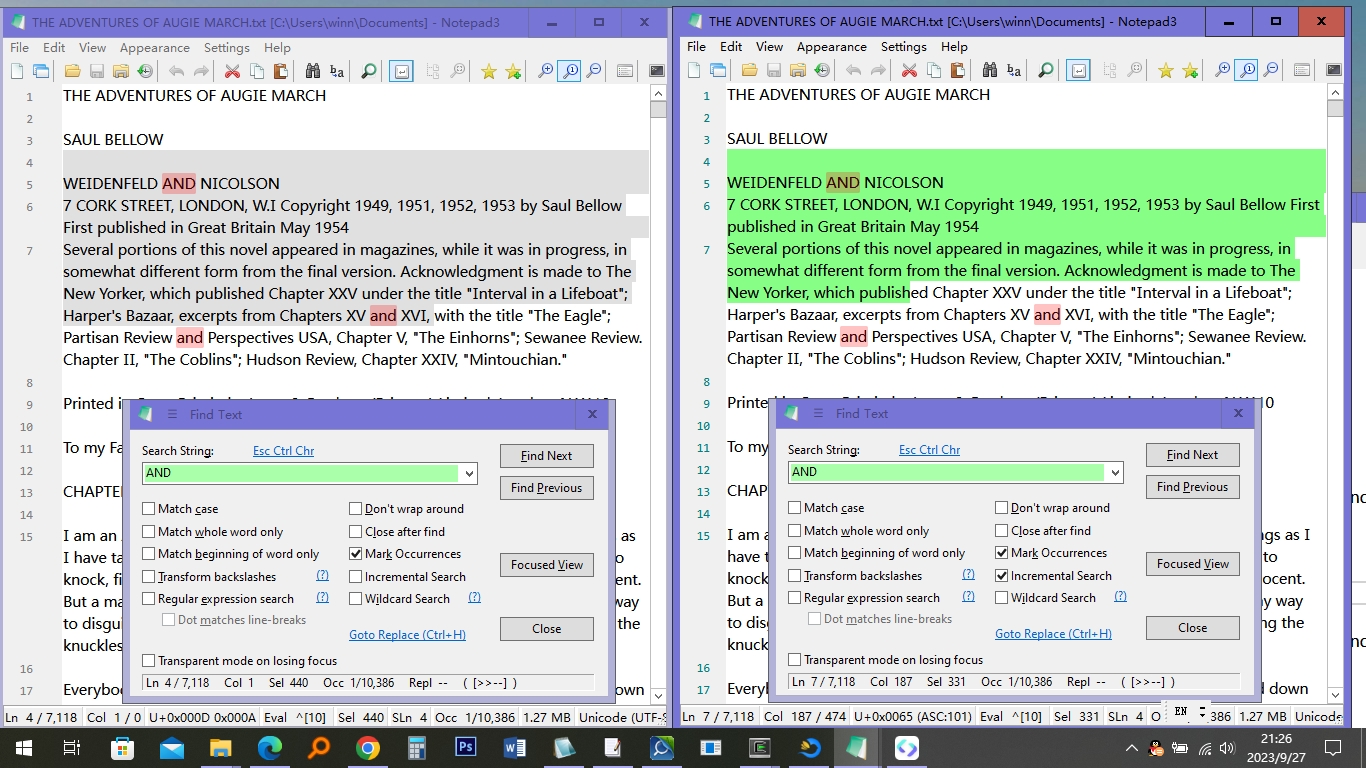Select the Zoom In magnifier icon
Screen dimensions: 1366x768
coord(545,70)
